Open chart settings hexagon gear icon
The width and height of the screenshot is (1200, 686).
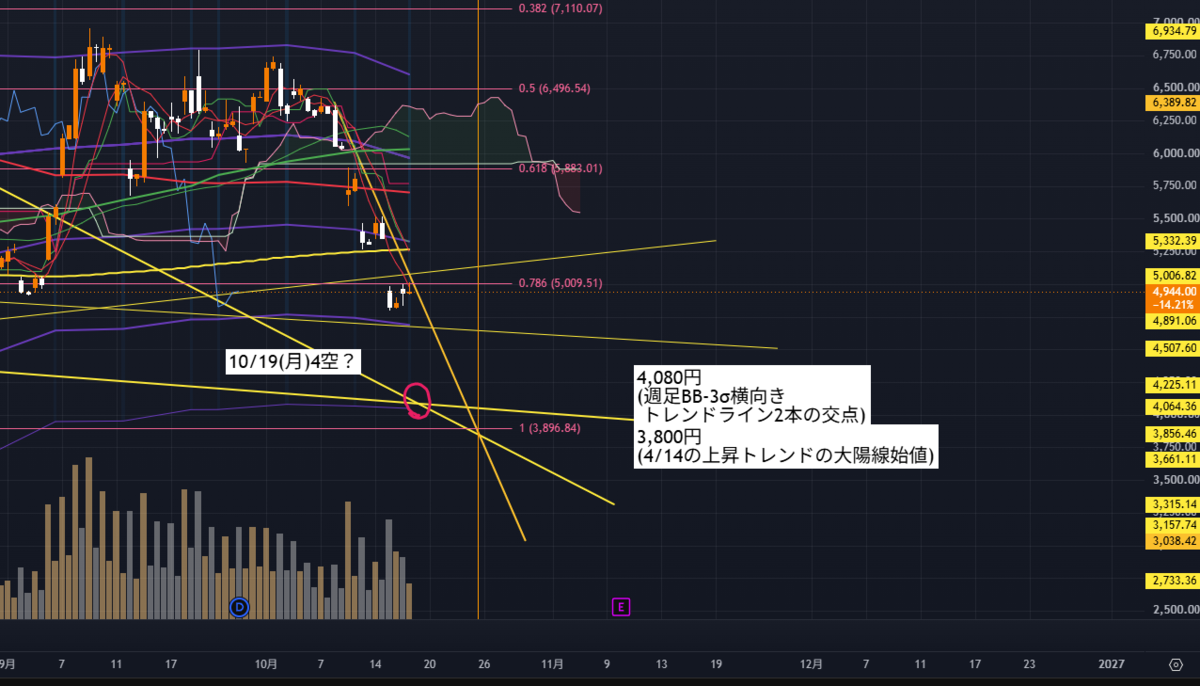(x=1175, y=663)
